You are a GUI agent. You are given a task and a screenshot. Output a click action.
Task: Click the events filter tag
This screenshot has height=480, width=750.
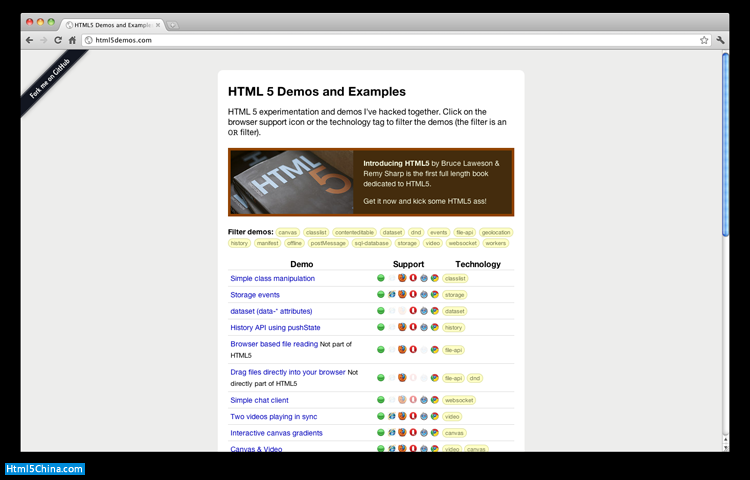tap(438, 232)
